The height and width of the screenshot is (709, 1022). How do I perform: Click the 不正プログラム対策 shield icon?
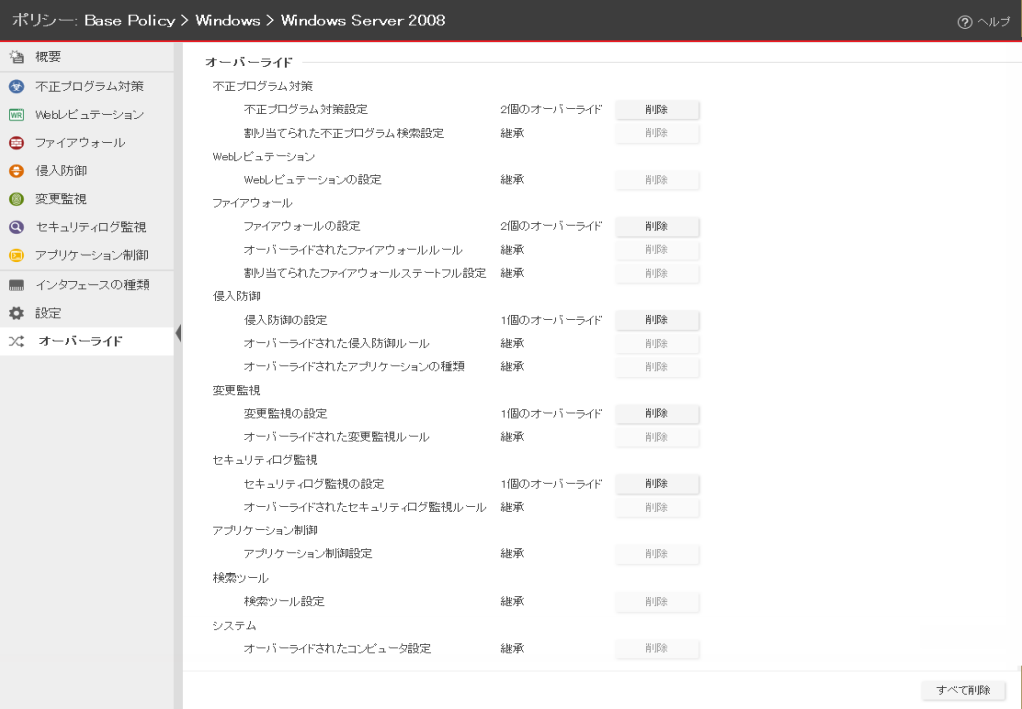pos(16,86)
